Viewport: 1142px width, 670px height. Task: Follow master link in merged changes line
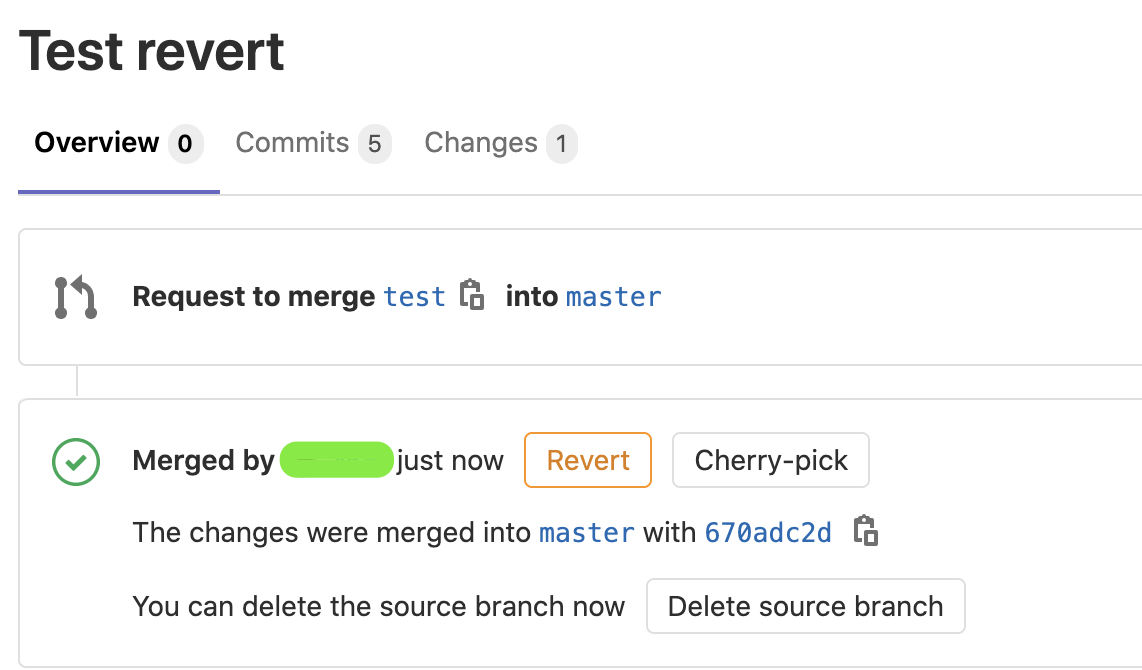(x=587, y=532)
